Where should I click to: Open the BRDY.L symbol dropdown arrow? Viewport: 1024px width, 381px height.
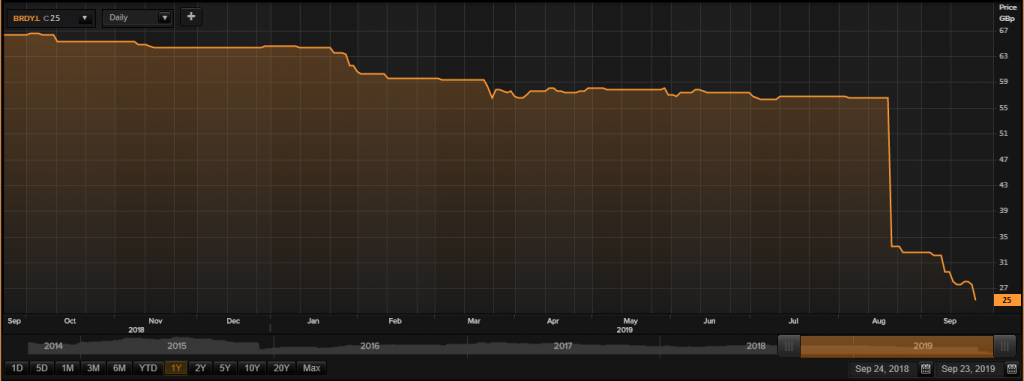click(85, 18)
